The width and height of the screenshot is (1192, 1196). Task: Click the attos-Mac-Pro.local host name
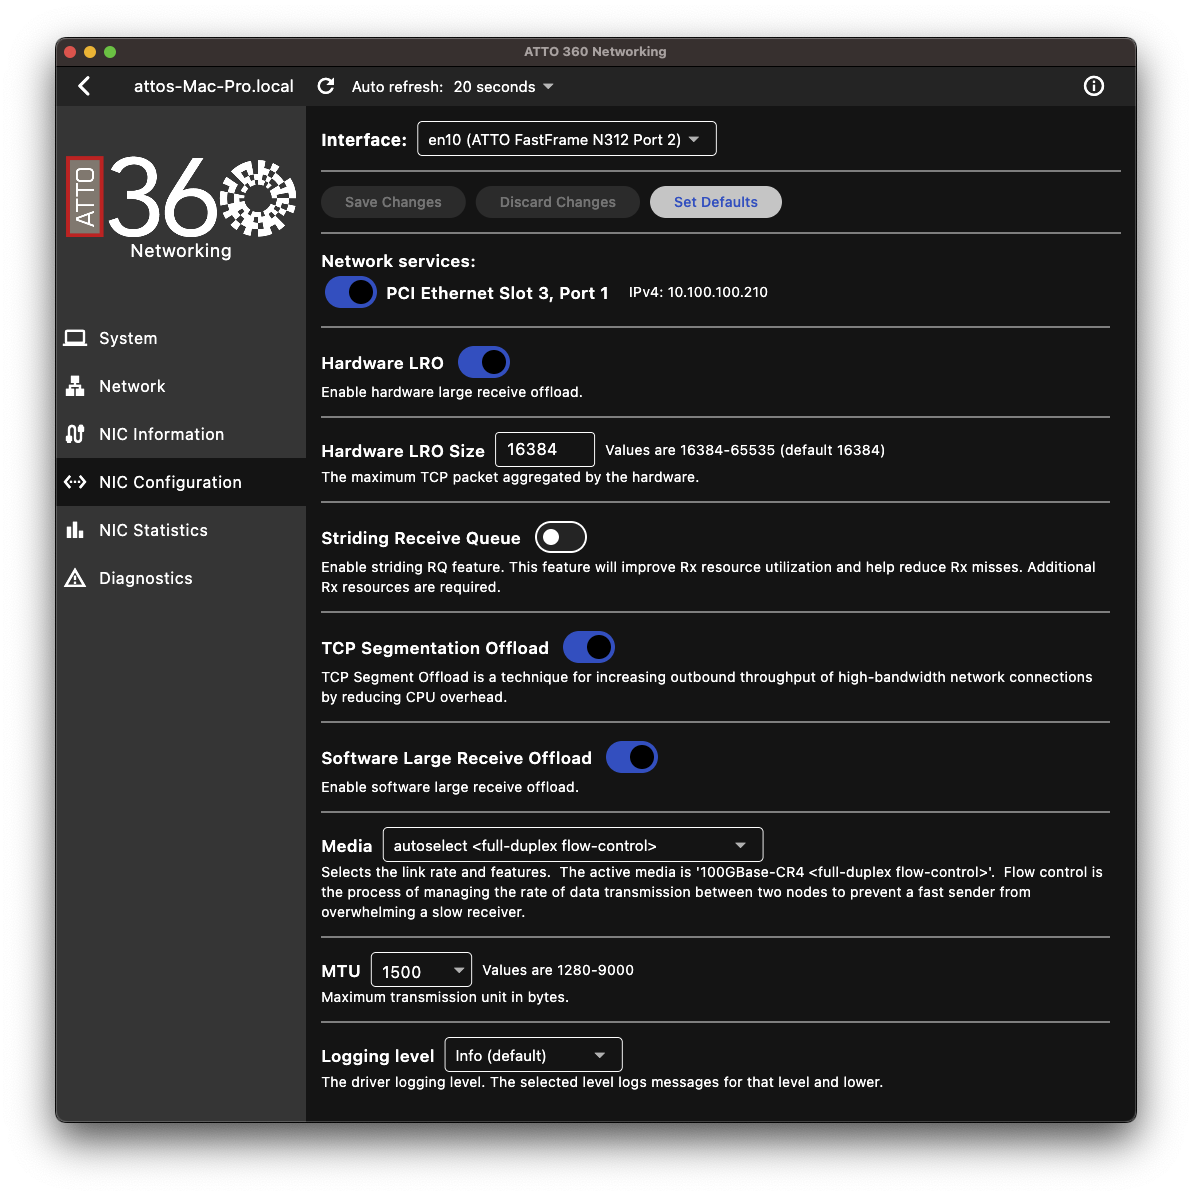[214, 86]
